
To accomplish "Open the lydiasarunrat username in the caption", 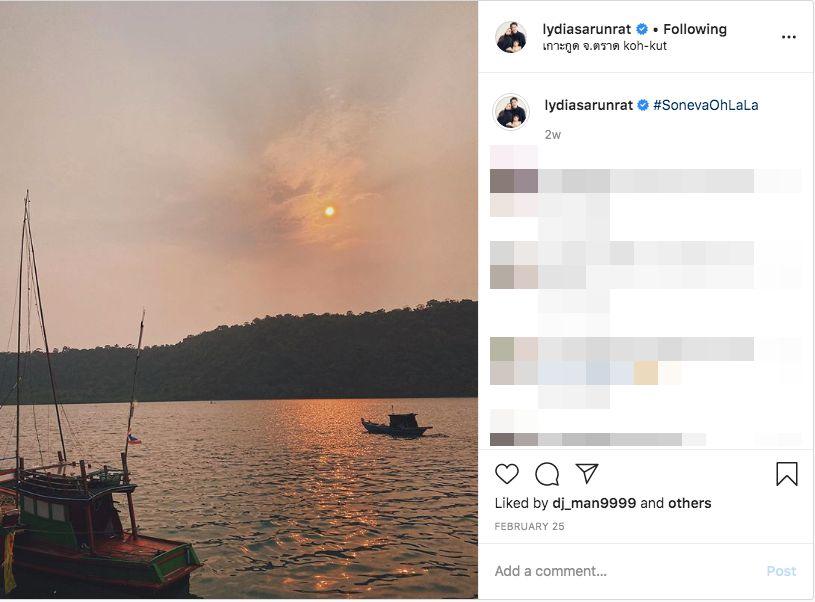I will (x=589, y=105).
